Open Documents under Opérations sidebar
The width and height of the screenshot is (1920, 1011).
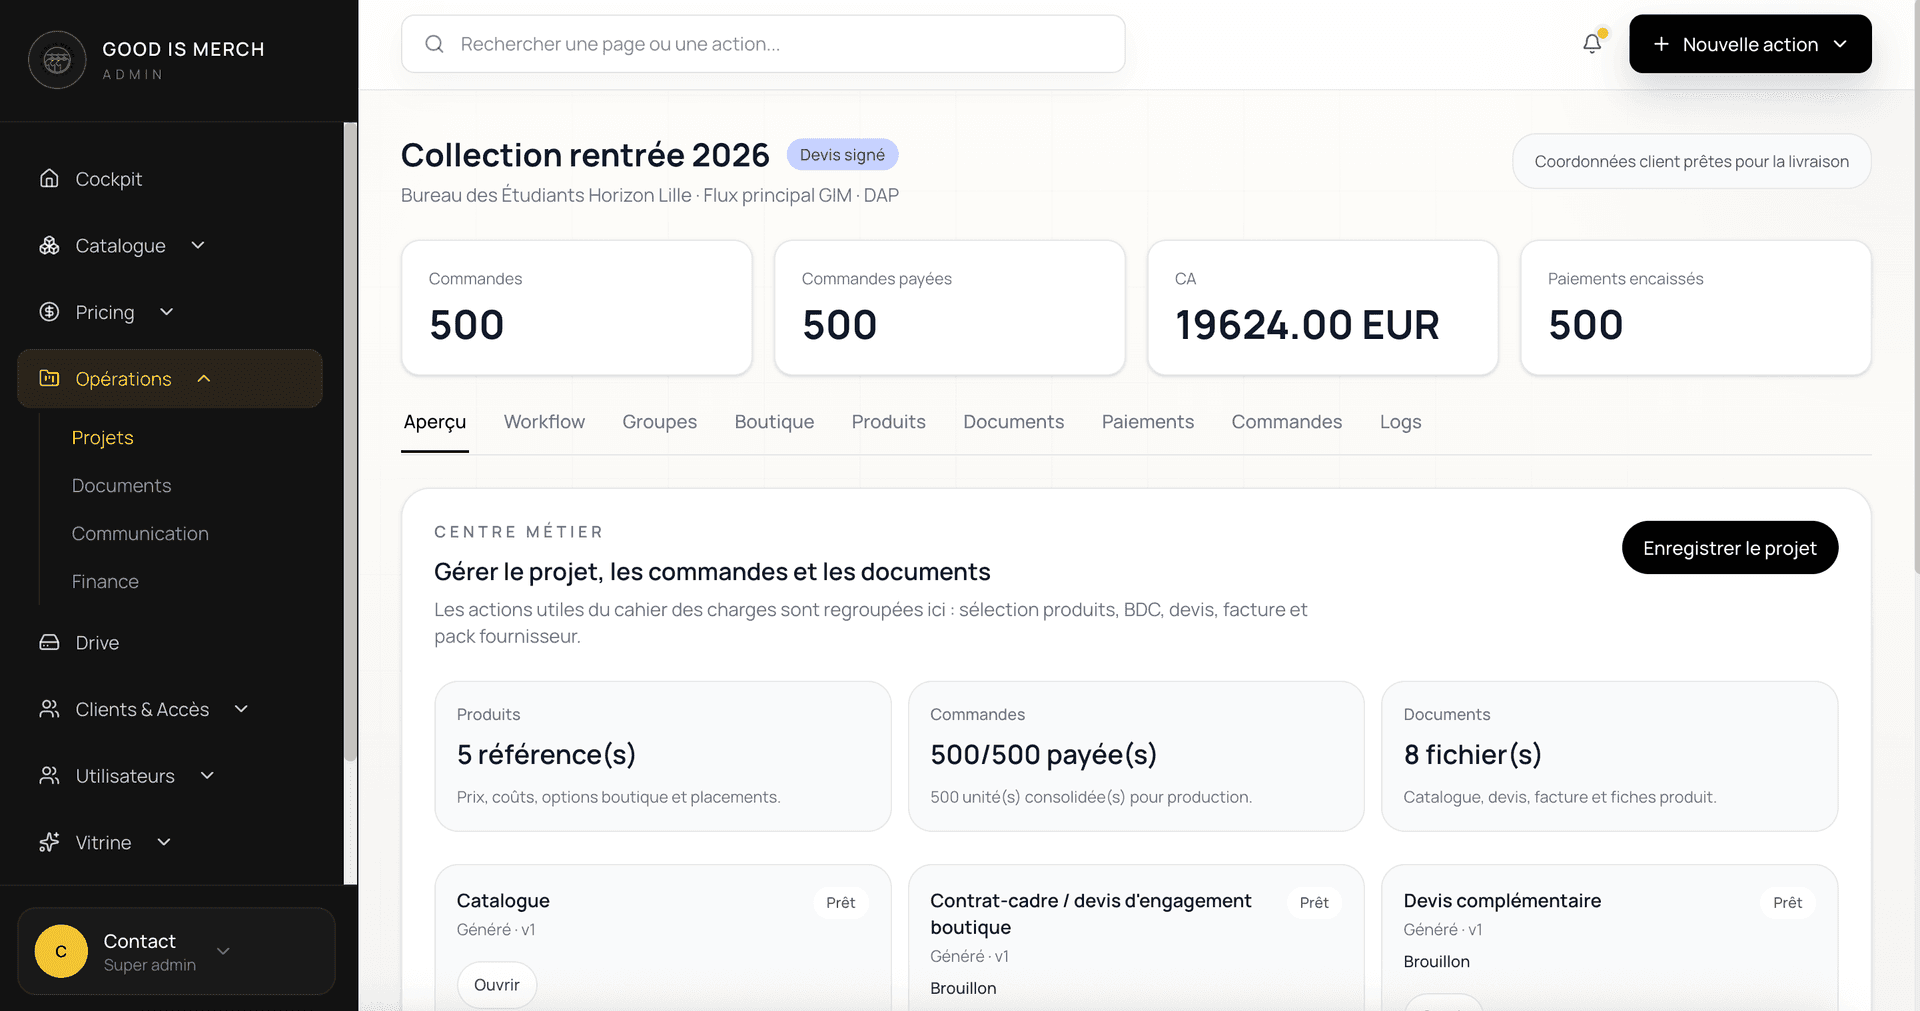tap(121, 486)
